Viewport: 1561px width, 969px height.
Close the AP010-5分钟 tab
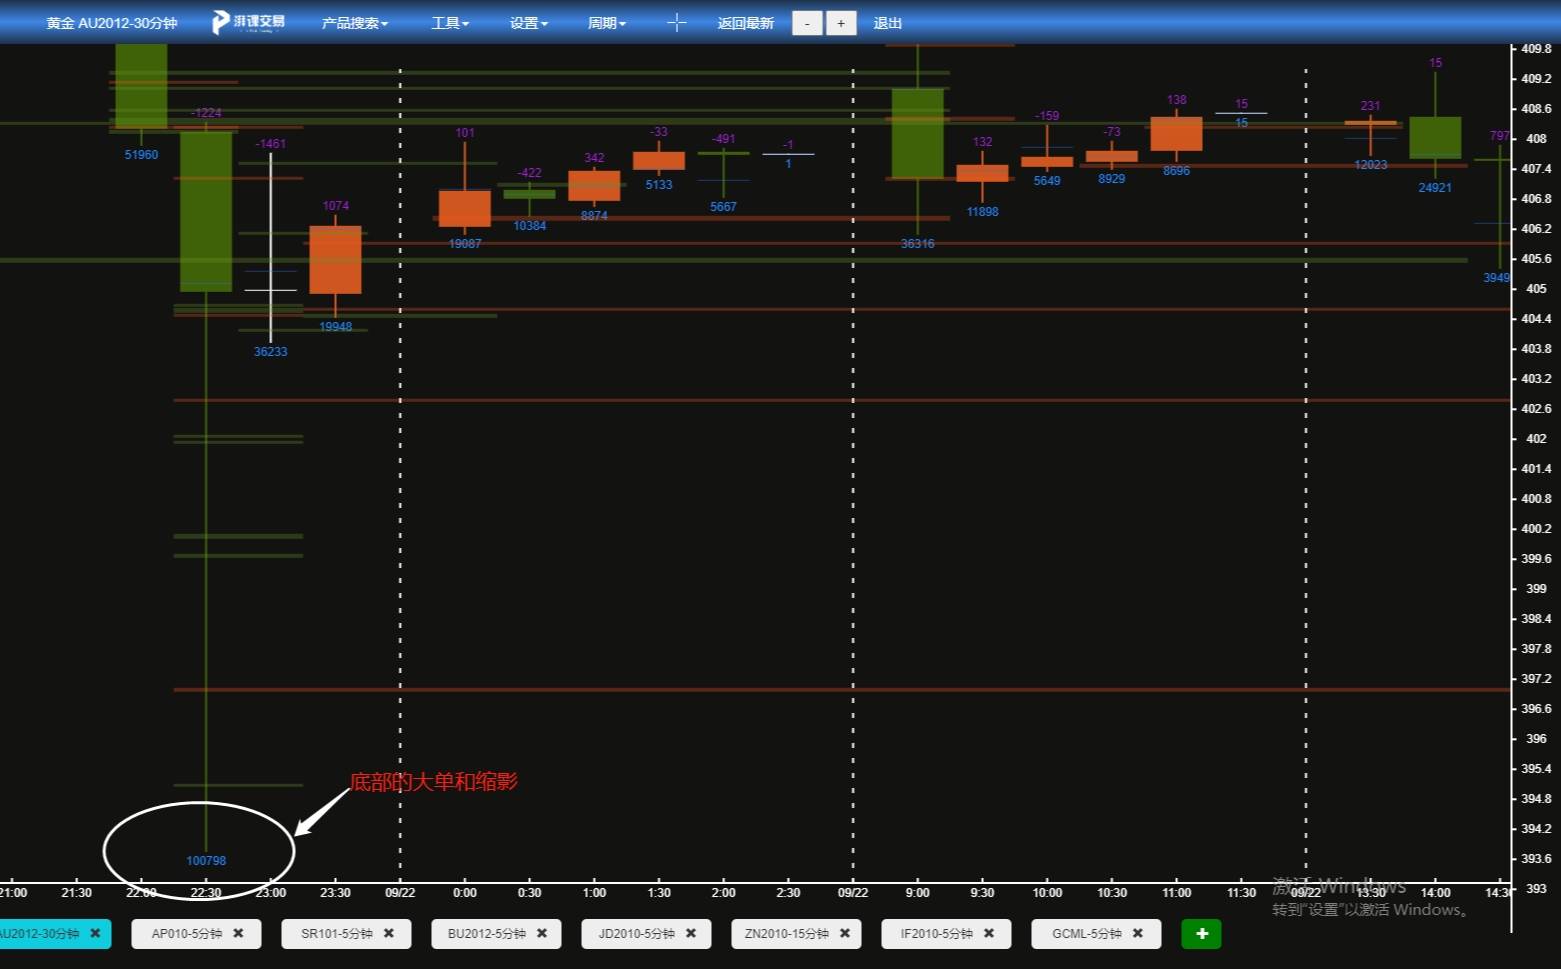coord(238,934)
